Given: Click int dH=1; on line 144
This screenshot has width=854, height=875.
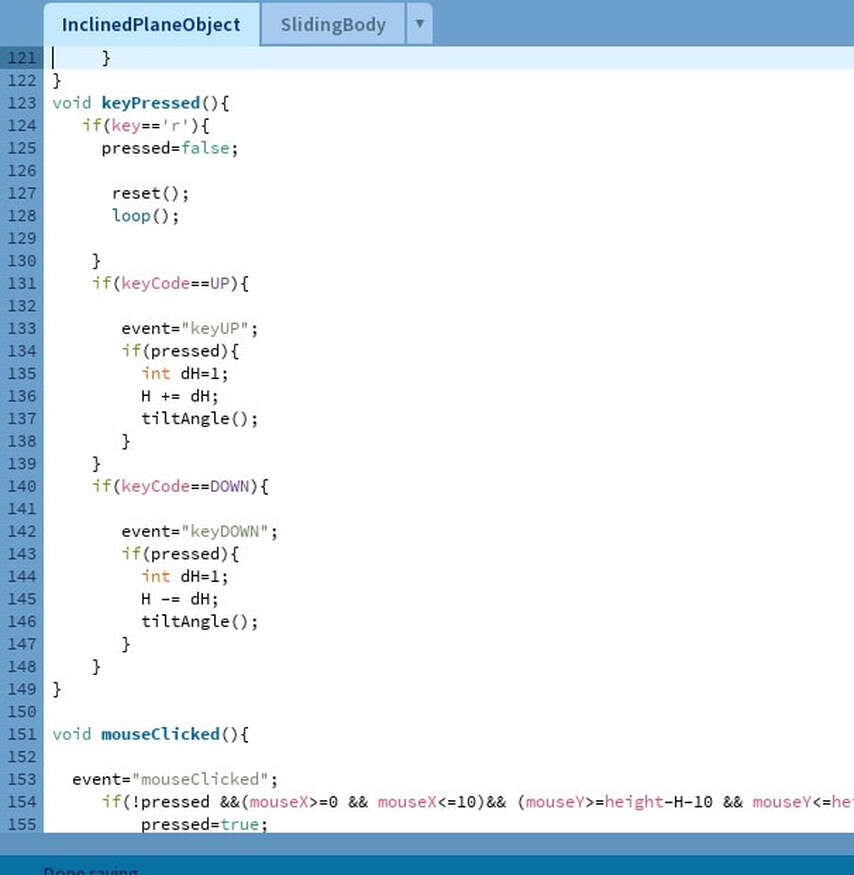Looking at the screenshot, I should pyautogui.click(x=185, y=576).
